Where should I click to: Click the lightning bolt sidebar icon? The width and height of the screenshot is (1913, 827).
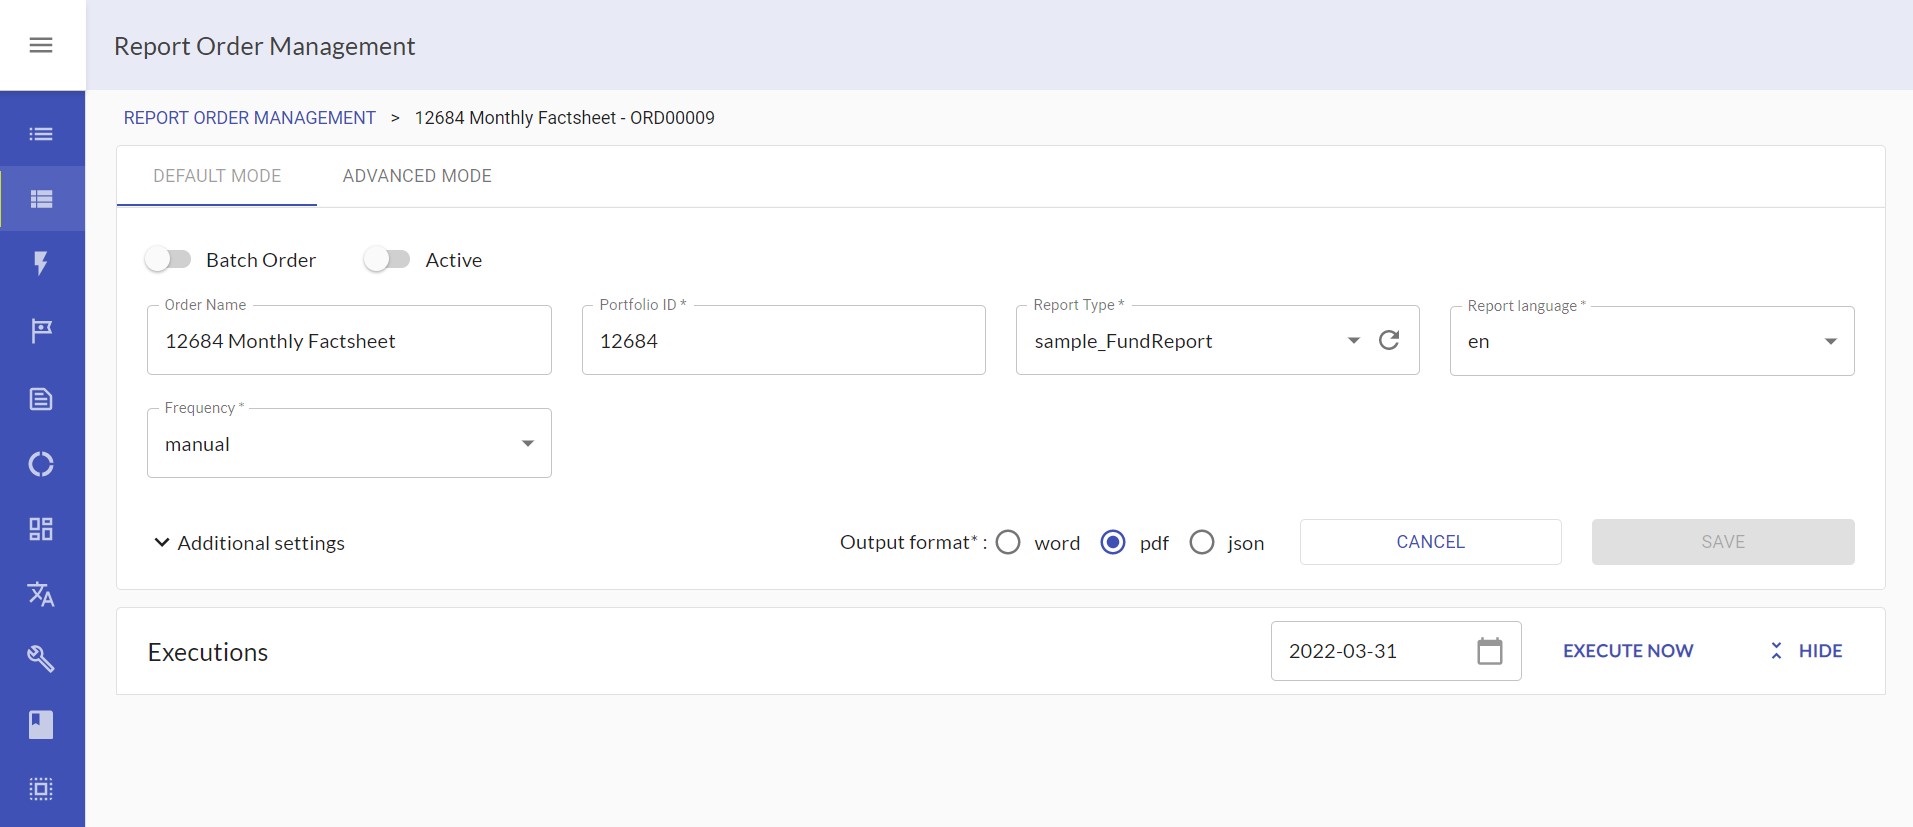click(41, 263)
